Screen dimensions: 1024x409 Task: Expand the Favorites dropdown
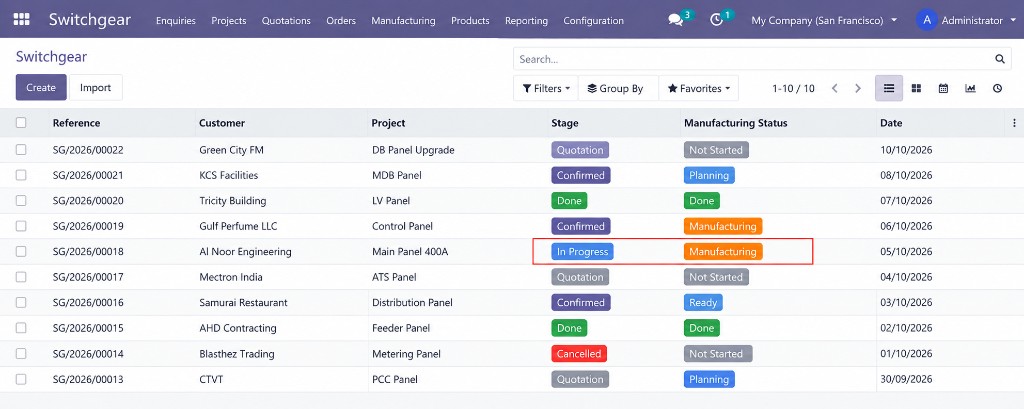699,88
